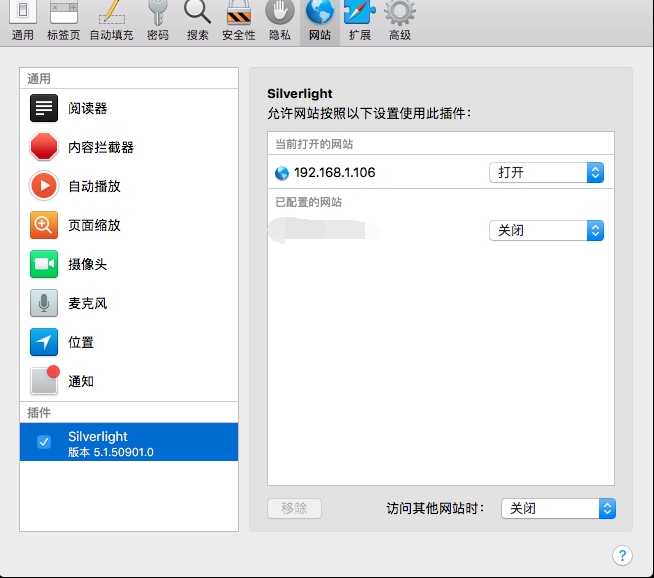Open 关闭 dropdown for the configured website
654x578 pixels.
point(546,230)
